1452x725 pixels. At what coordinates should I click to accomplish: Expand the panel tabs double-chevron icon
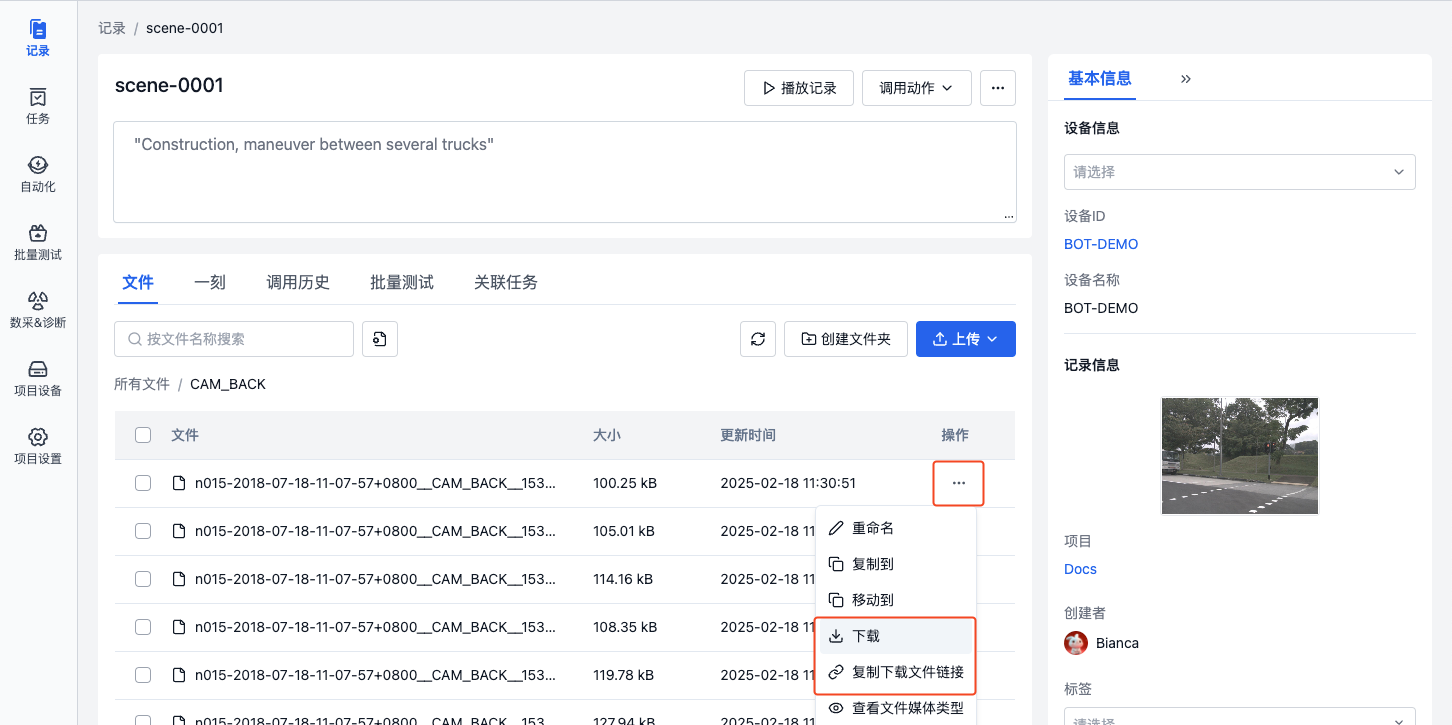coord(1186,78)
